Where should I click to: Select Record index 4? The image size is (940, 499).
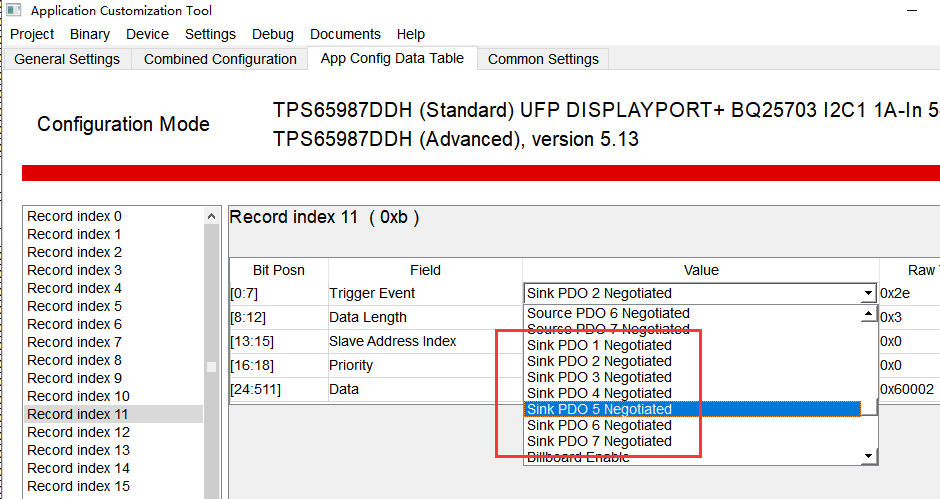(x=113, y=288)
